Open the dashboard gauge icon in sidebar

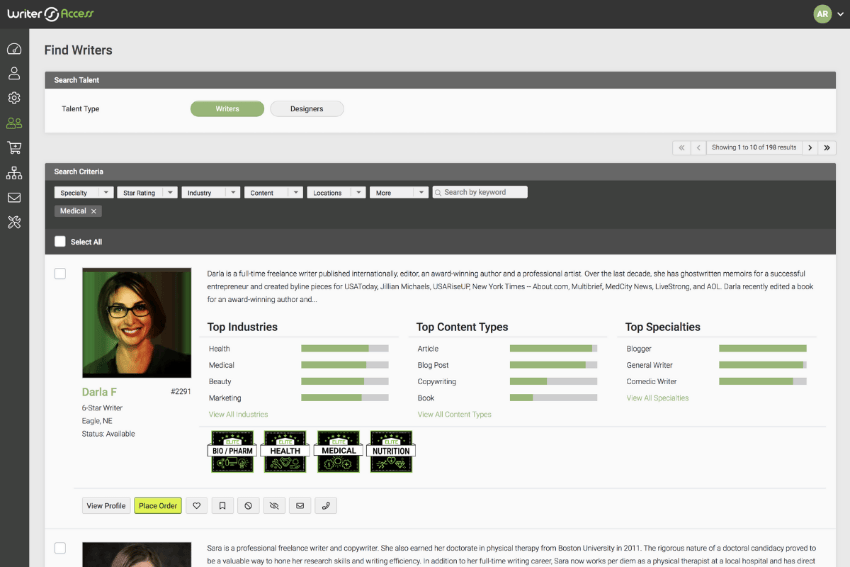[14, 49]
